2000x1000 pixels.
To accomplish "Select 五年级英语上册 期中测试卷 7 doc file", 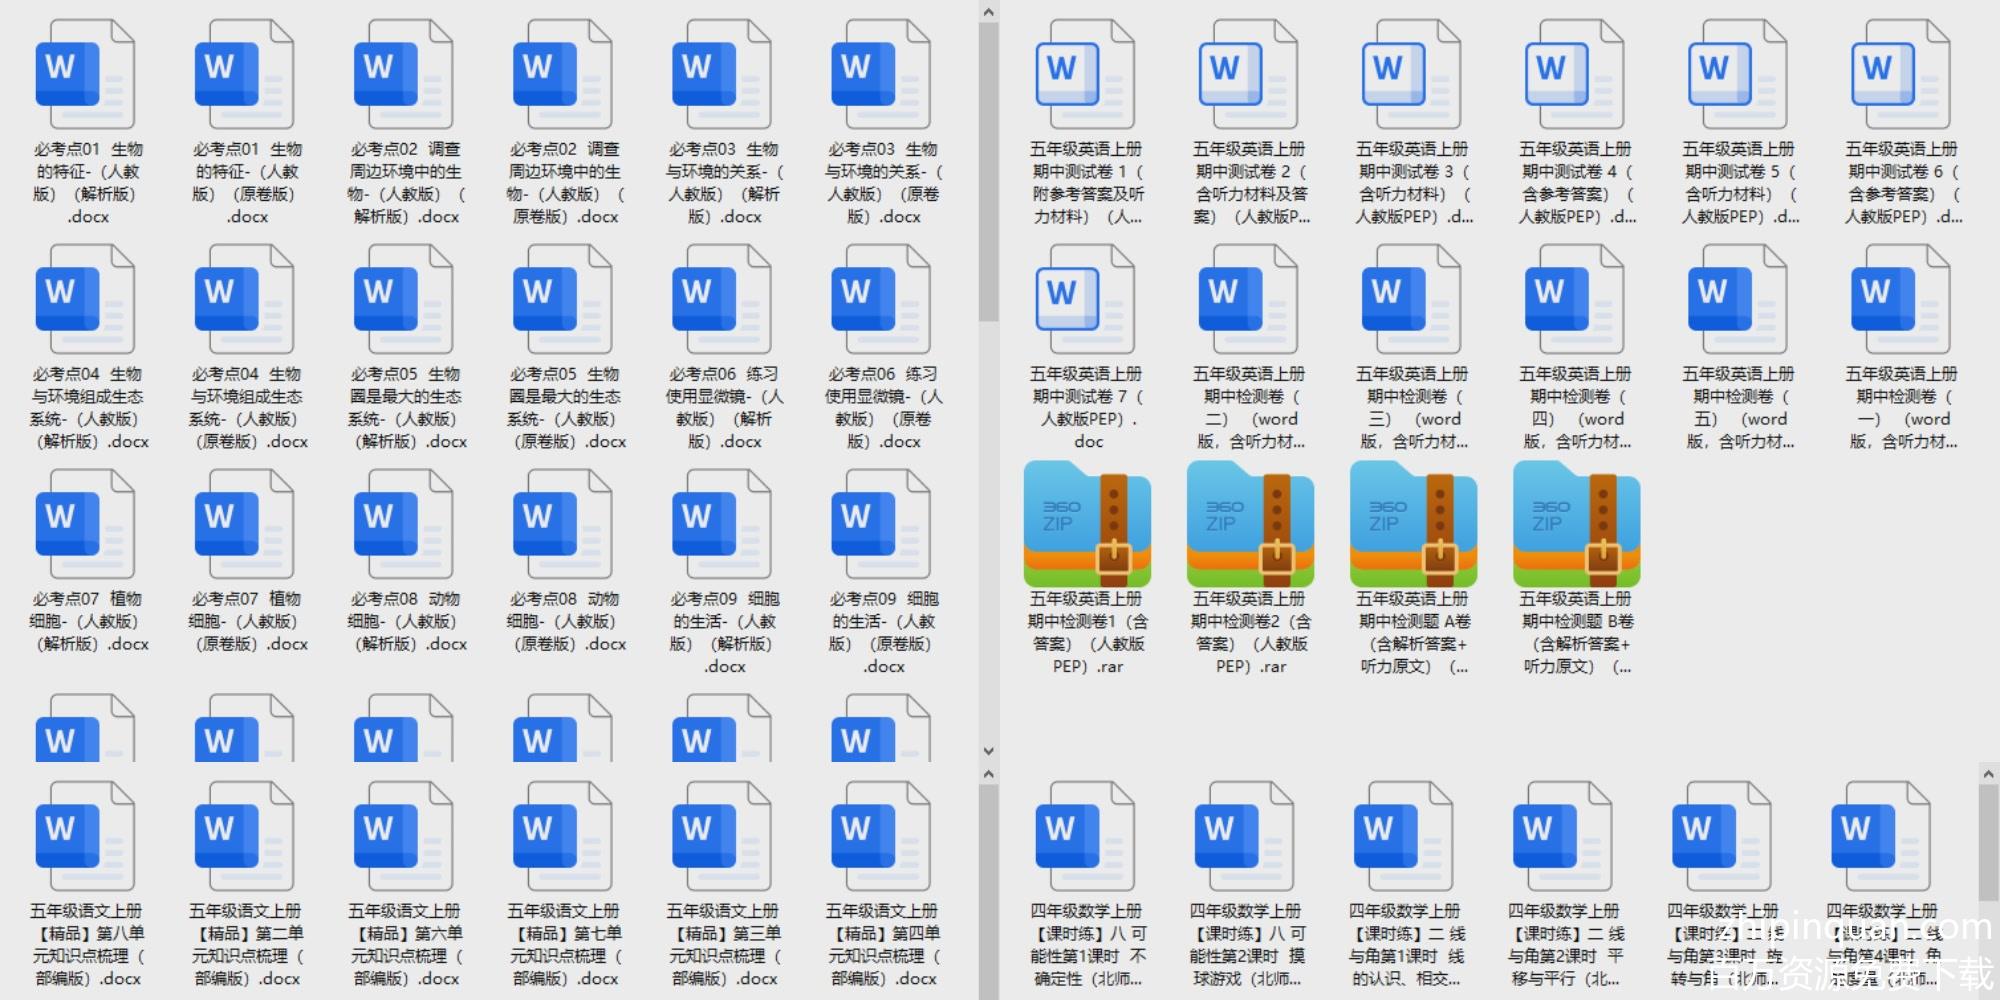I will click(x=1086, y=300).
